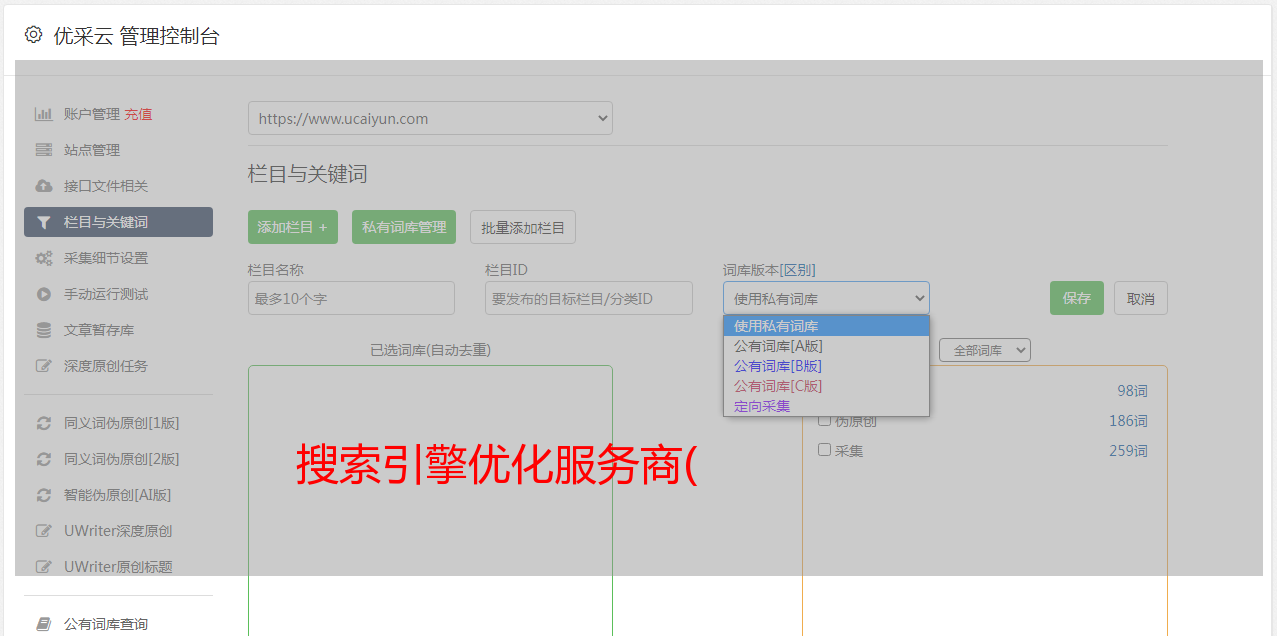The height and width of the screenshot is (636, 1277).
Task: Check the 采集 keyword library checkbox
Action: [x=825, y=450]
